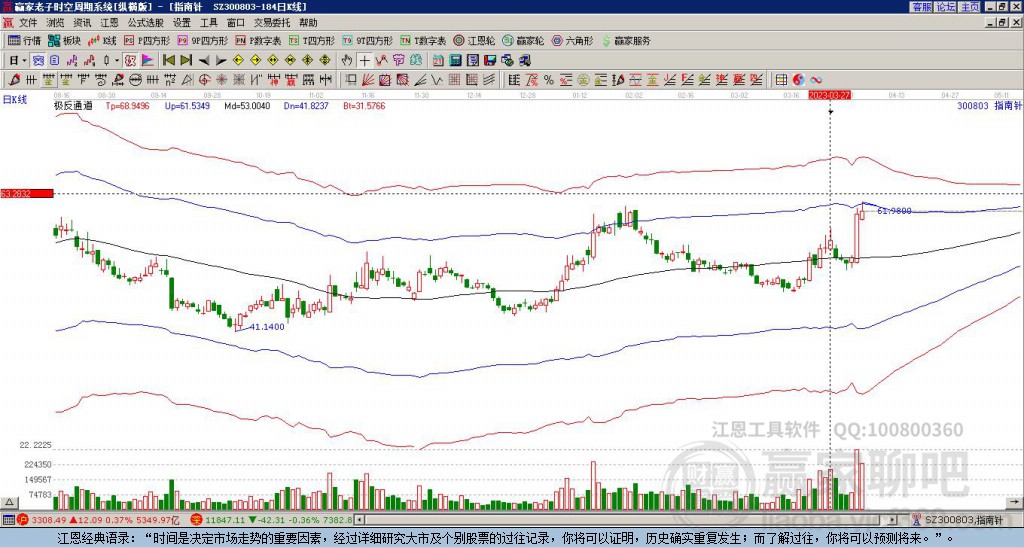Open the T四方形 tool
This screenshot has width=1024, height=548.
click(312, 40)
